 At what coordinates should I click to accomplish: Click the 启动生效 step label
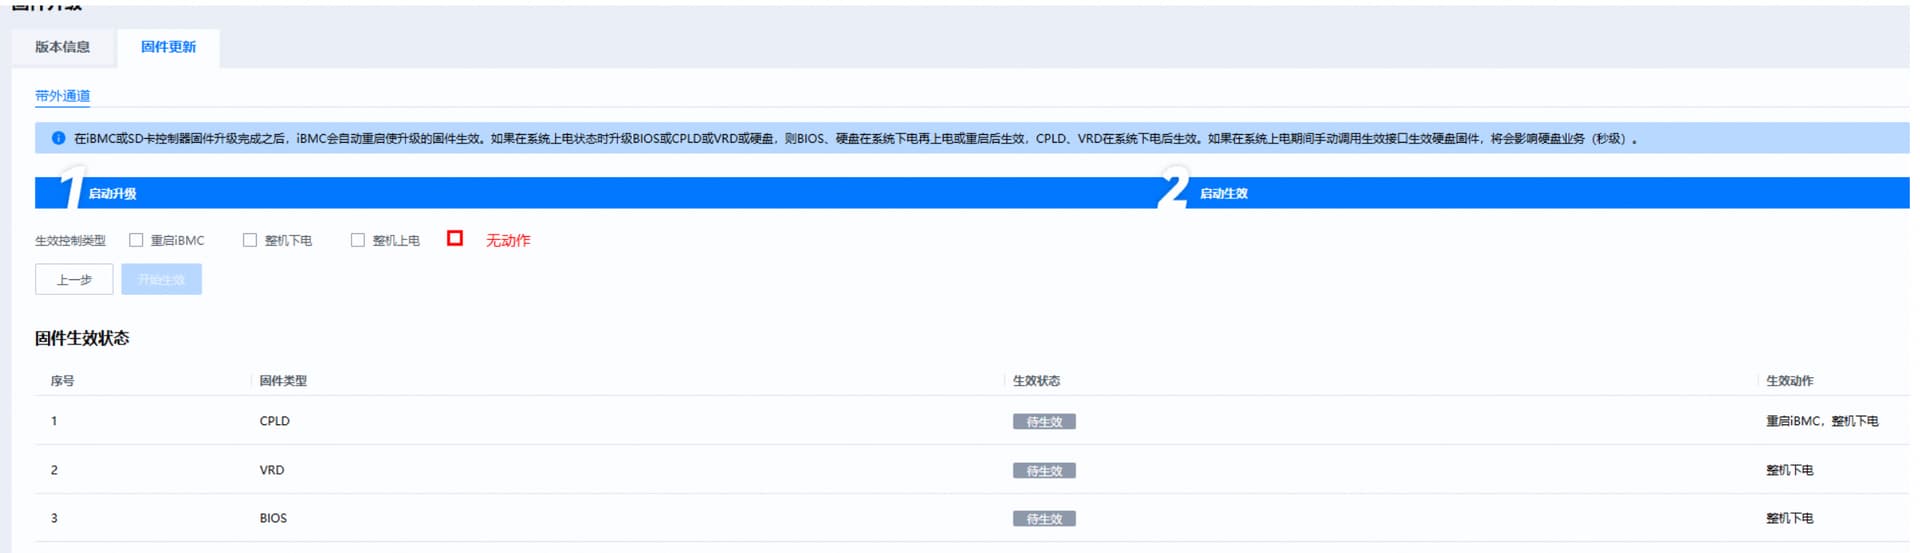click(1224, 194)
